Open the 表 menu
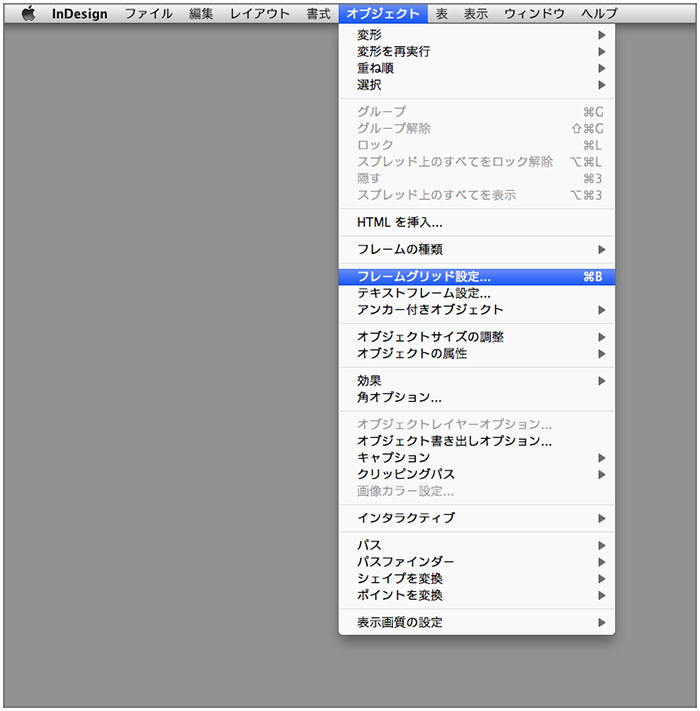 pyautogui.click(x=442, y=14)
